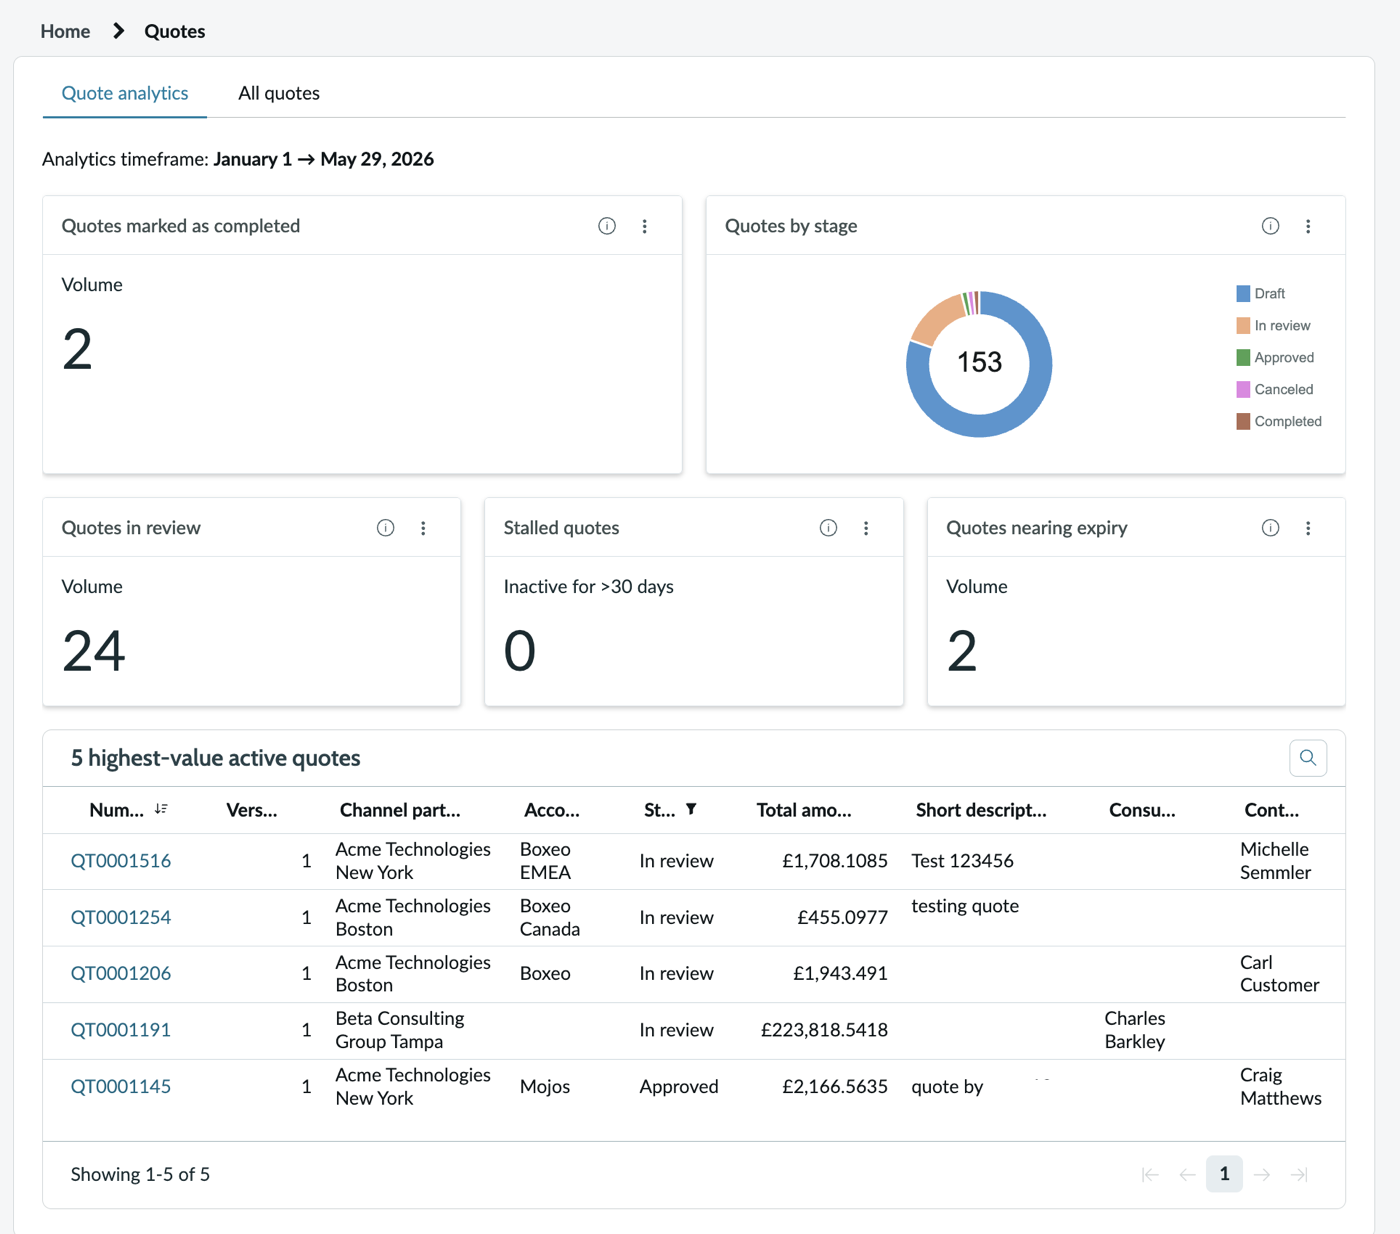Click the breadcrumb chevron separator

[x=118, y=31]
